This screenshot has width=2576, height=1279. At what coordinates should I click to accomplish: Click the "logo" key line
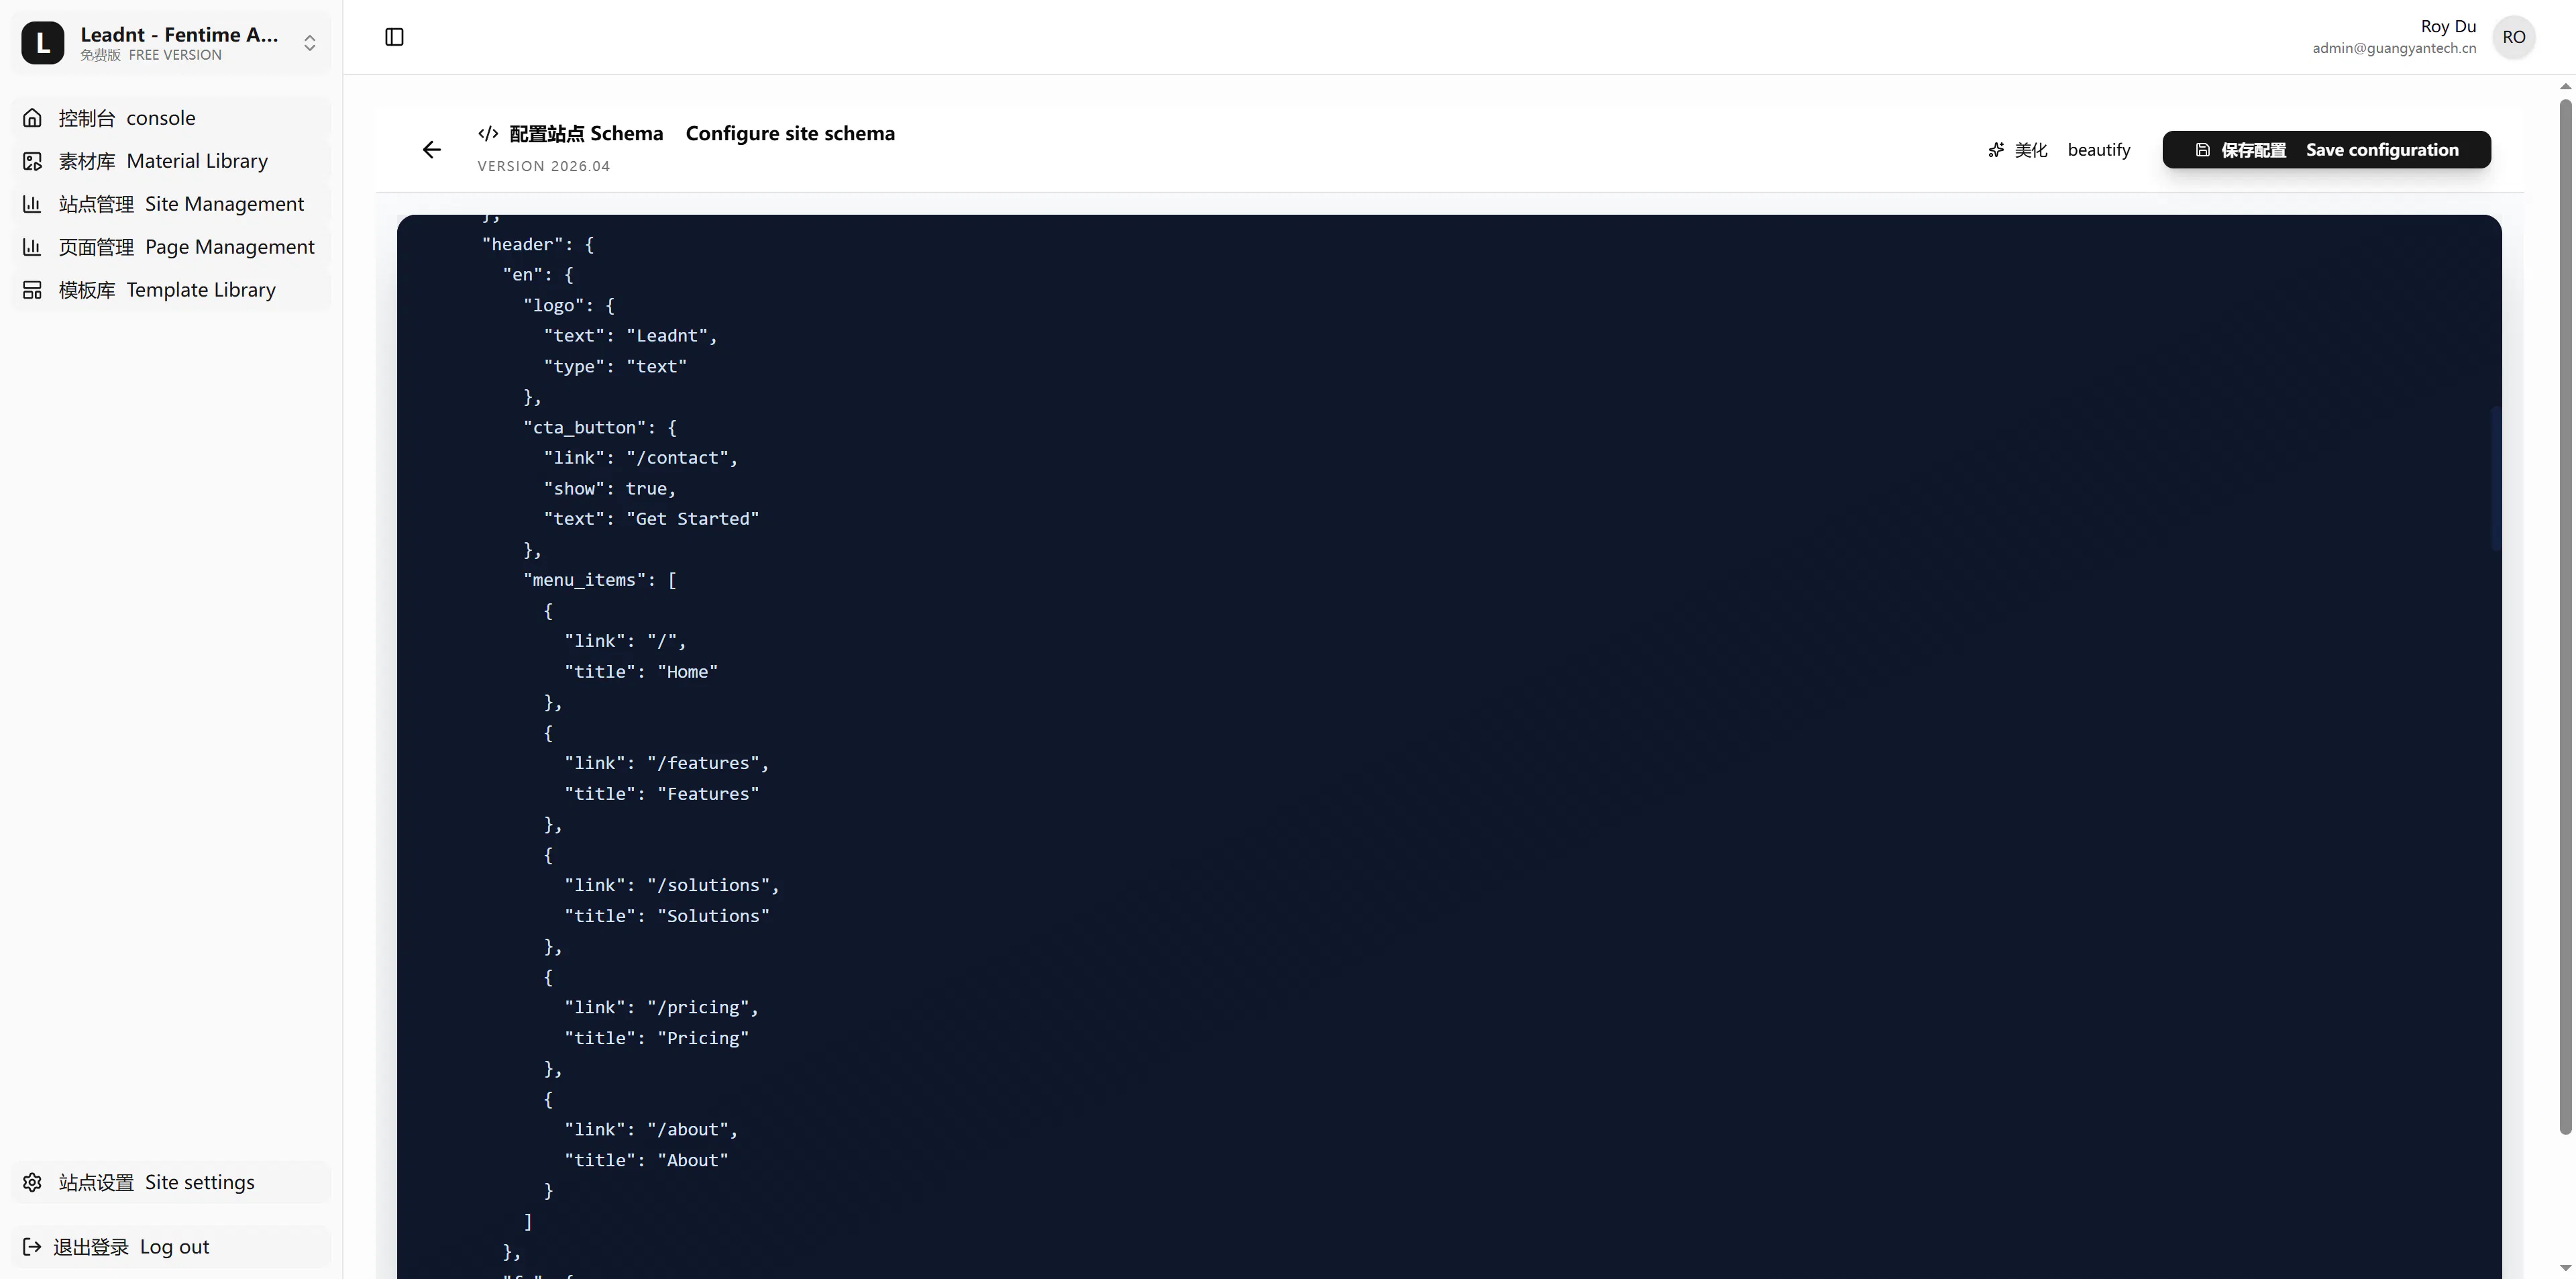coord(569,306)
